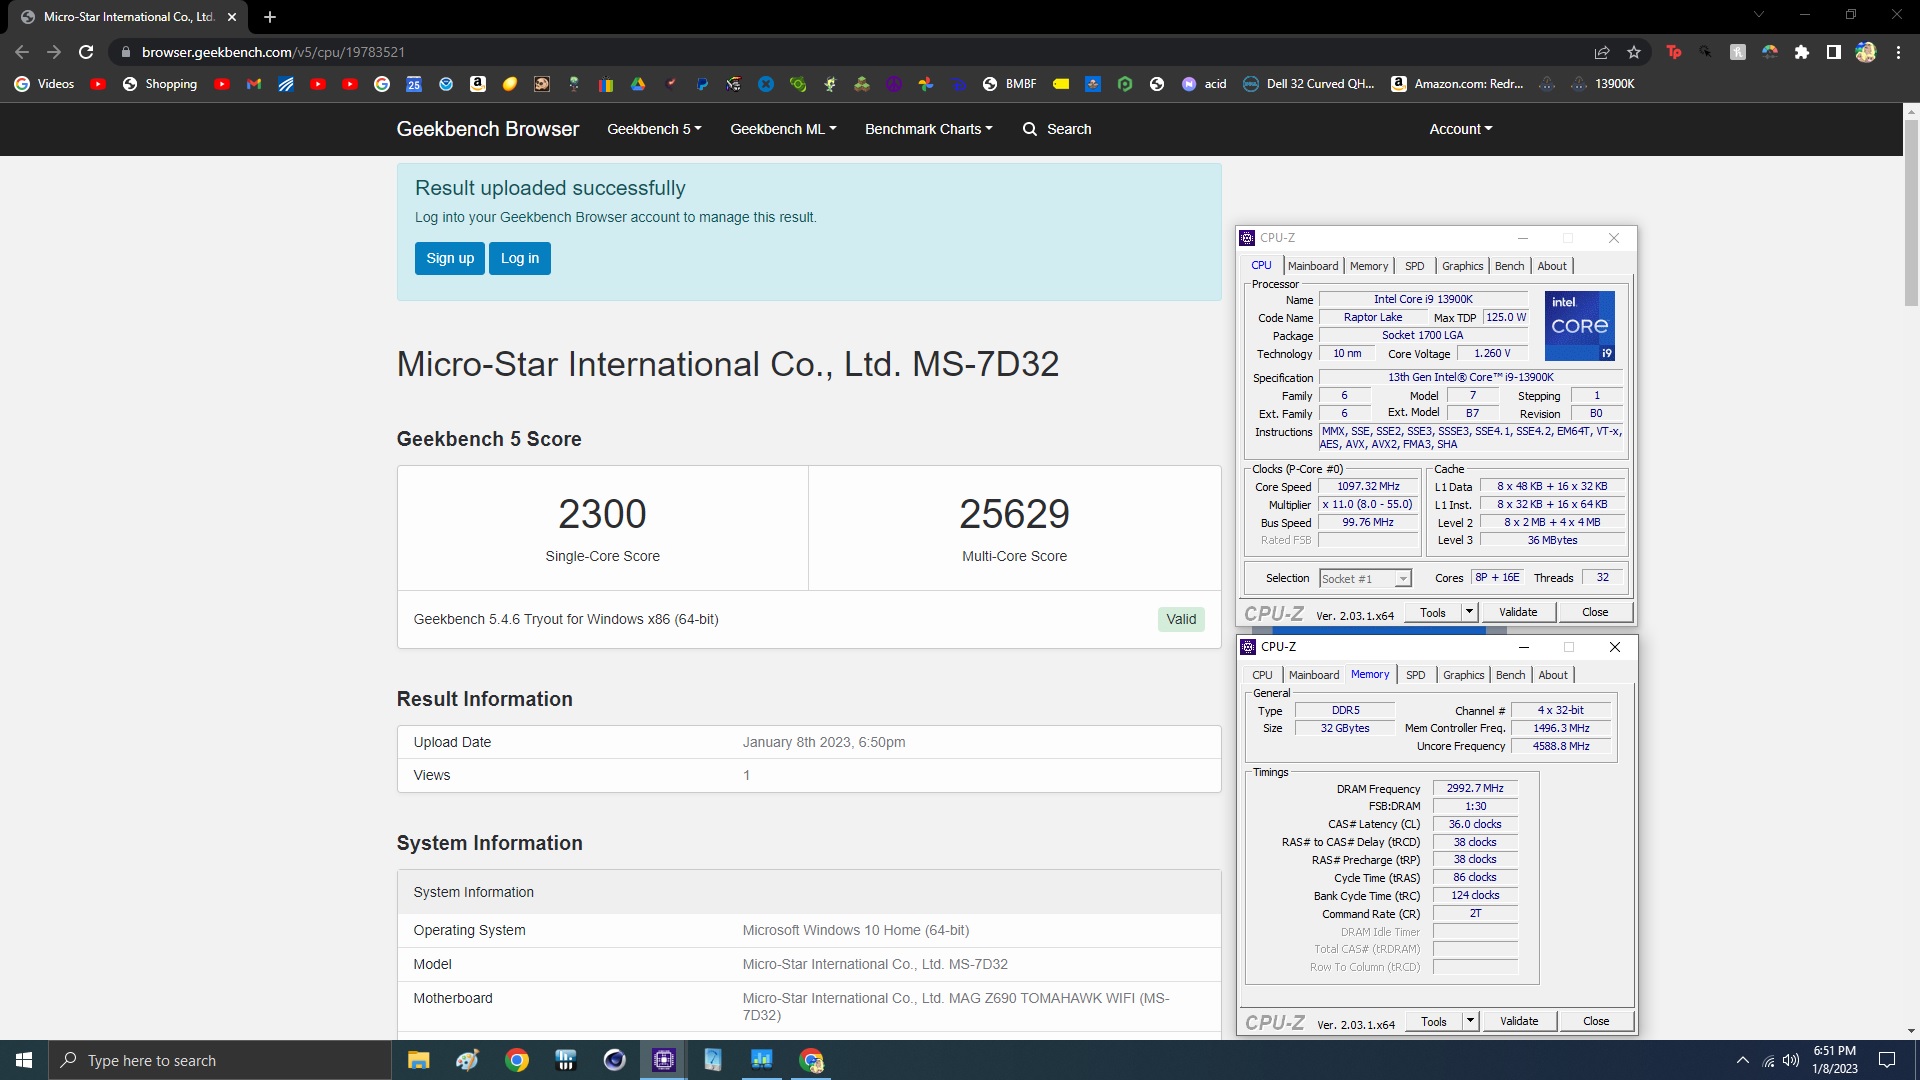This screenshot has width=1920, height=1080.
Task: Switch to CPU tab in lower CPU-Z window
Action: 1262,675
